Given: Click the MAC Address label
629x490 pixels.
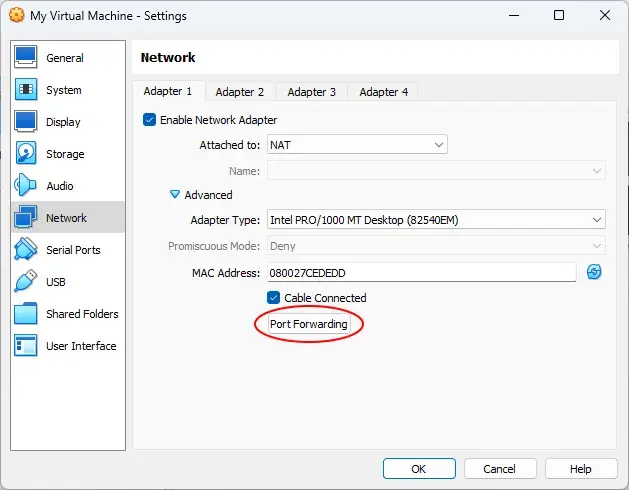Looking at the screenshot, I should (x=226, y=273).
